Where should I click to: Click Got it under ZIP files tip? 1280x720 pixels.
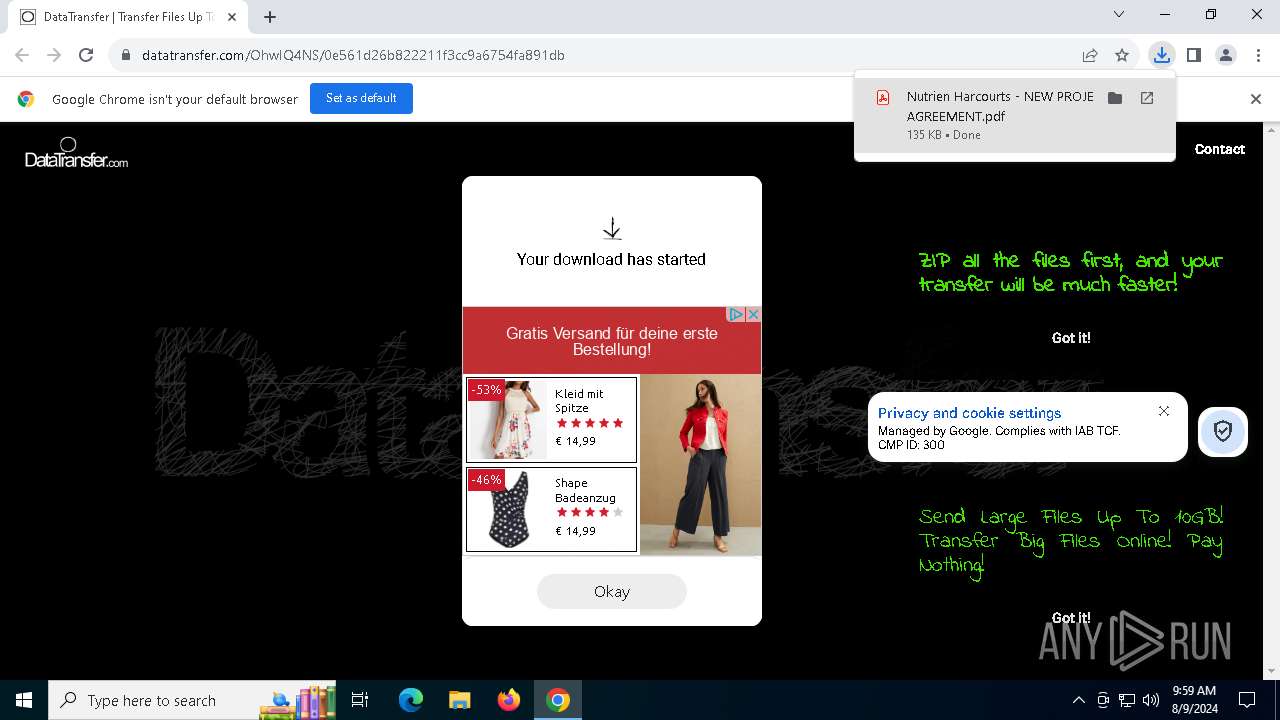pos(1071,338)
